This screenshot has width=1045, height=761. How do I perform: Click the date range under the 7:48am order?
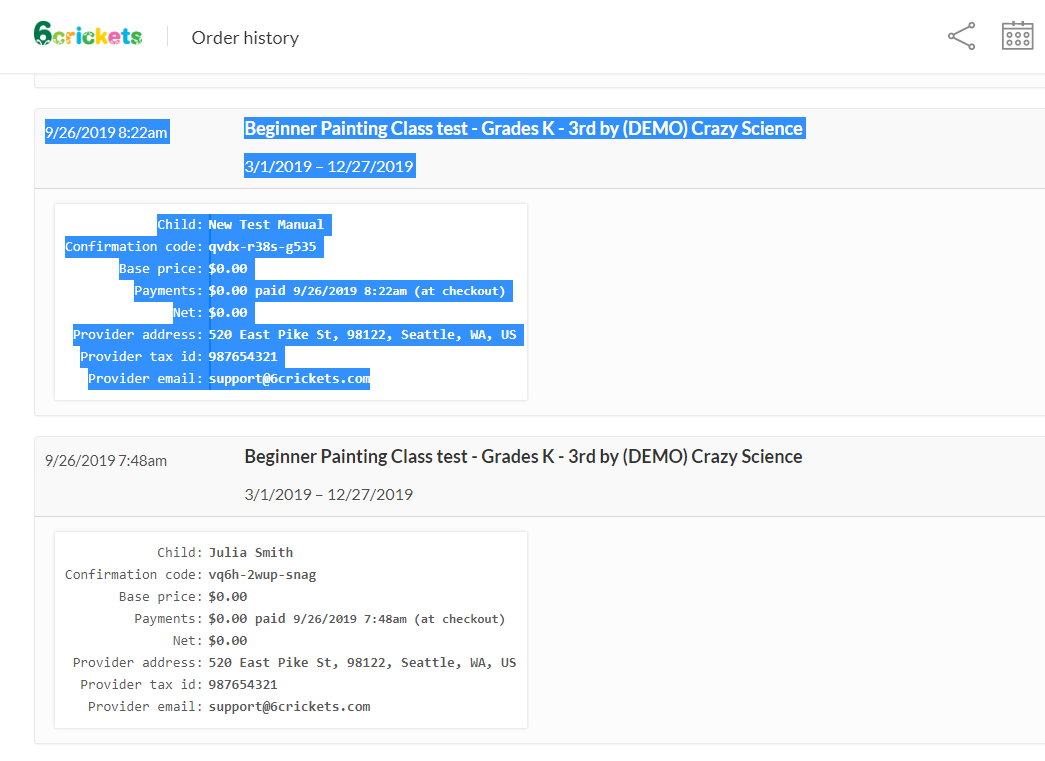329,495
